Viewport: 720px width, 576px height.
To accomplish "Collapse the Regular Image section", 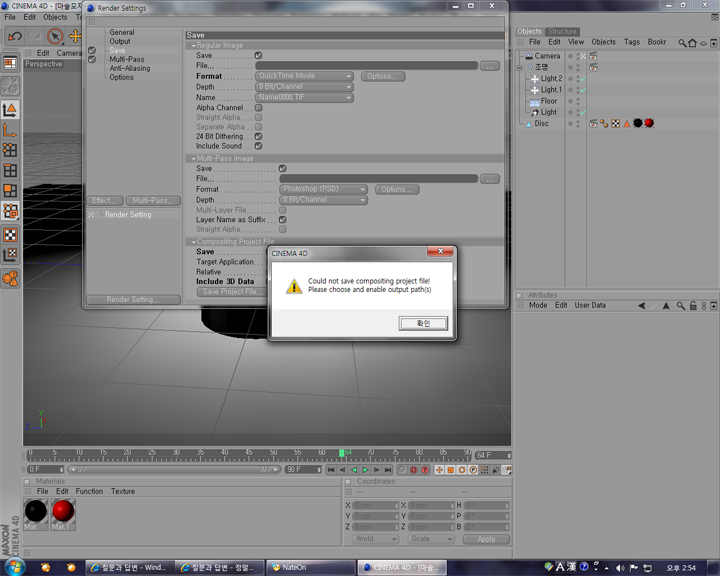I will 194,45.
